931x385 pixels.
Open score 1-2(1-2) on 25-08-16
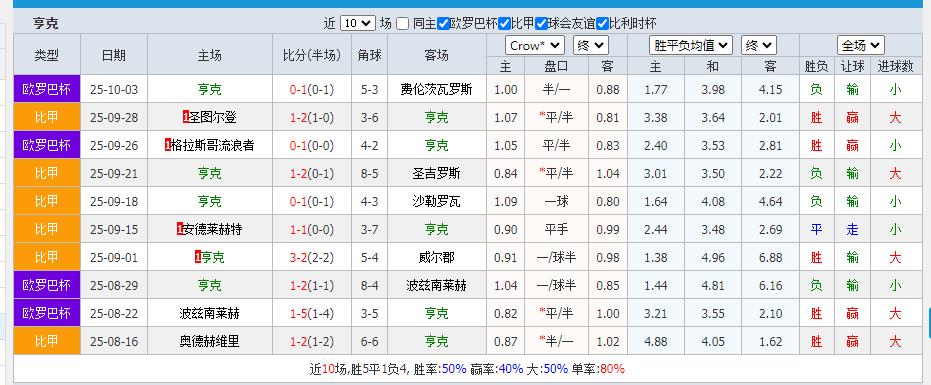[x=312, y=341]
